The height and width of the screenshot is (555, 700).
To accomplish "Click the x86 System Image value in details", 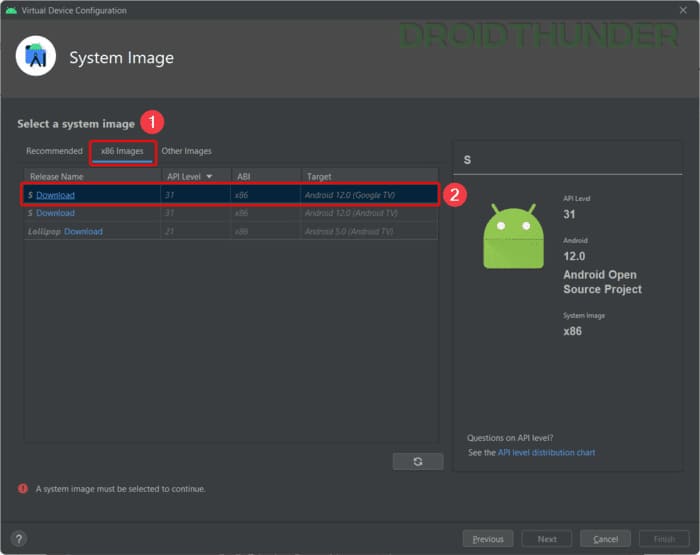I will (x=572, y=331).
